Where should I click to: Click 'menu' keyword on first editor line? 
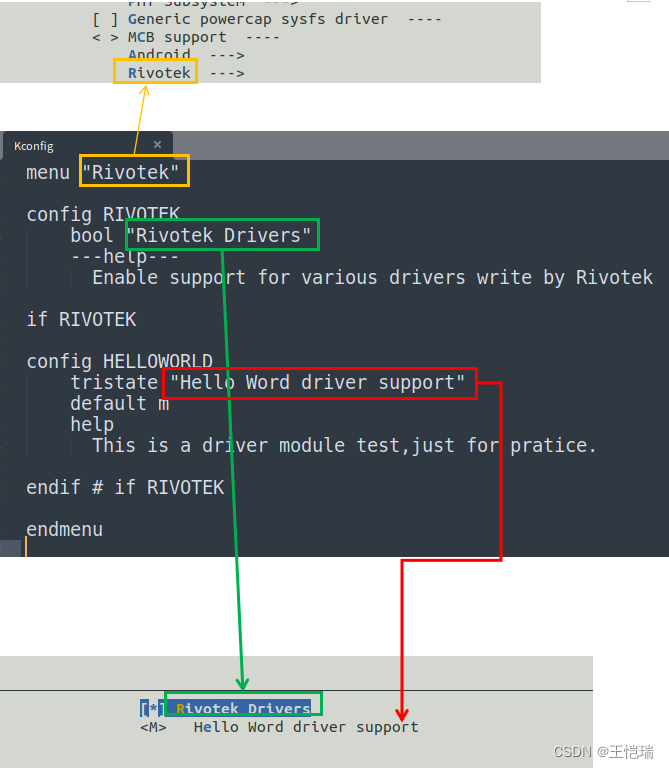point(48,172)
